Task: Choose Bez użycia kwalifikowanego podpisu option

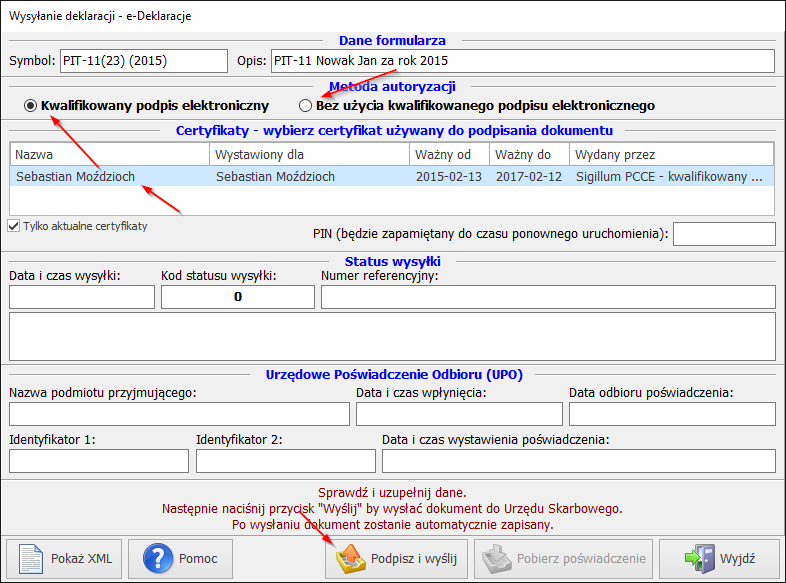Action: (x=306, y=106)
